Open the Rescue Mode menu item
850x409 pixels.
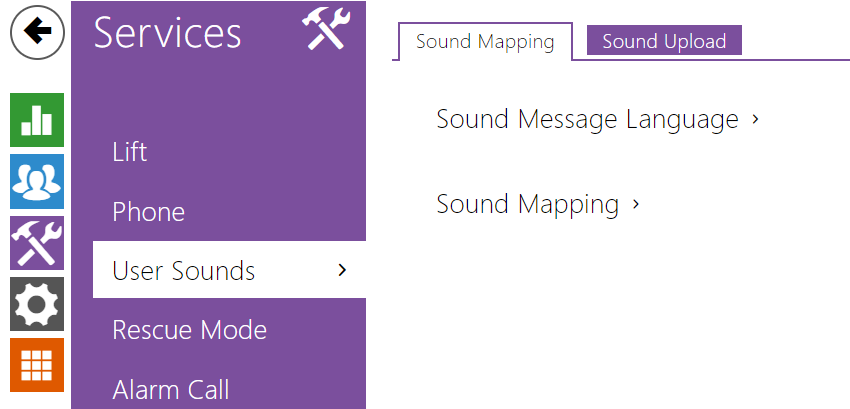[190, 329]
